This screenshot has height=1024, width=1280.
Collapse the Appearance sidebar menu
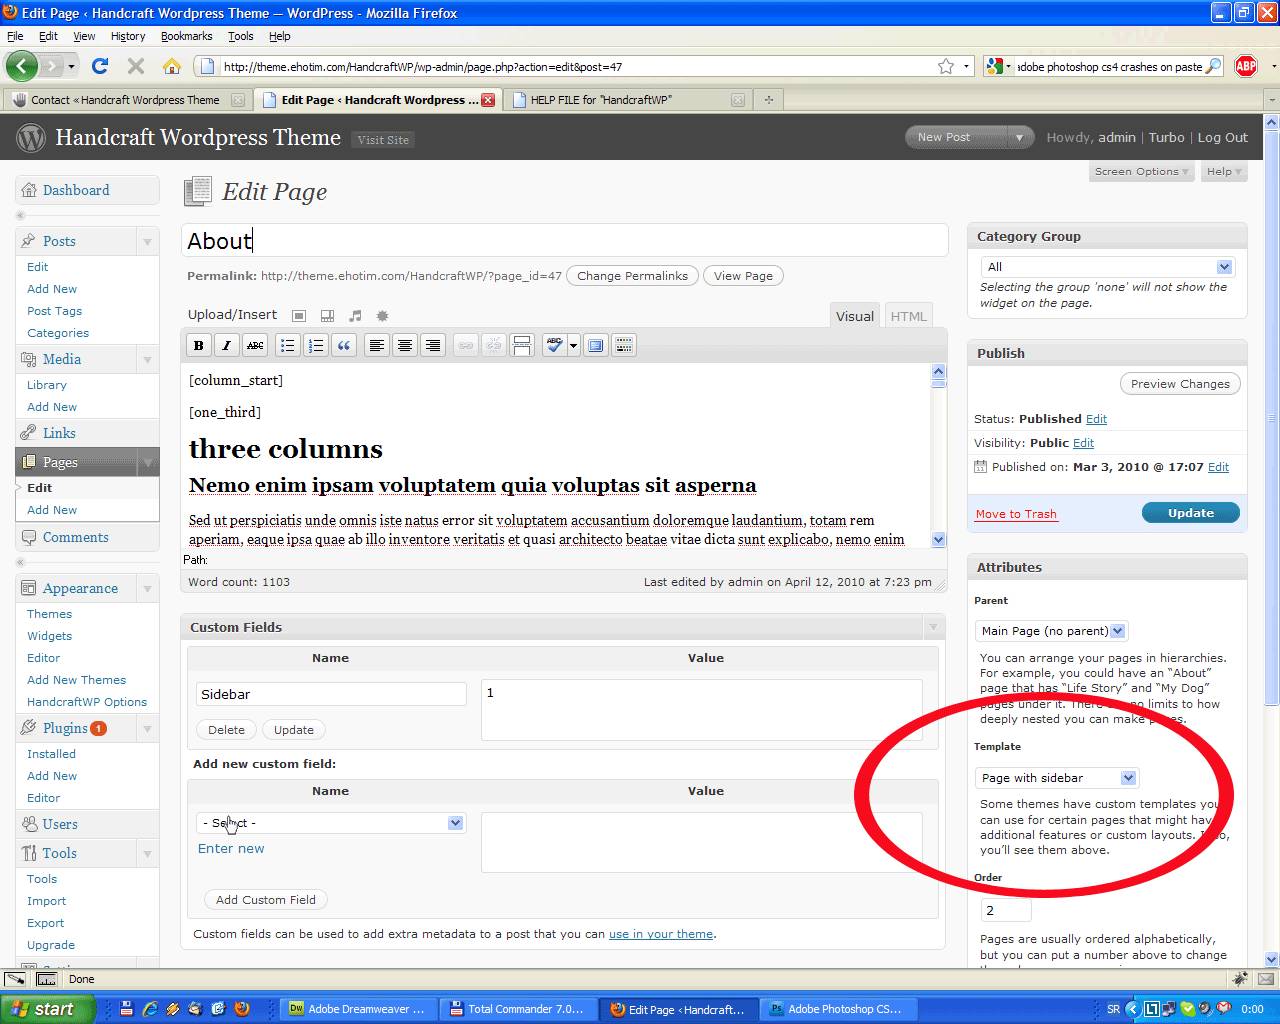tap(147, 589)
